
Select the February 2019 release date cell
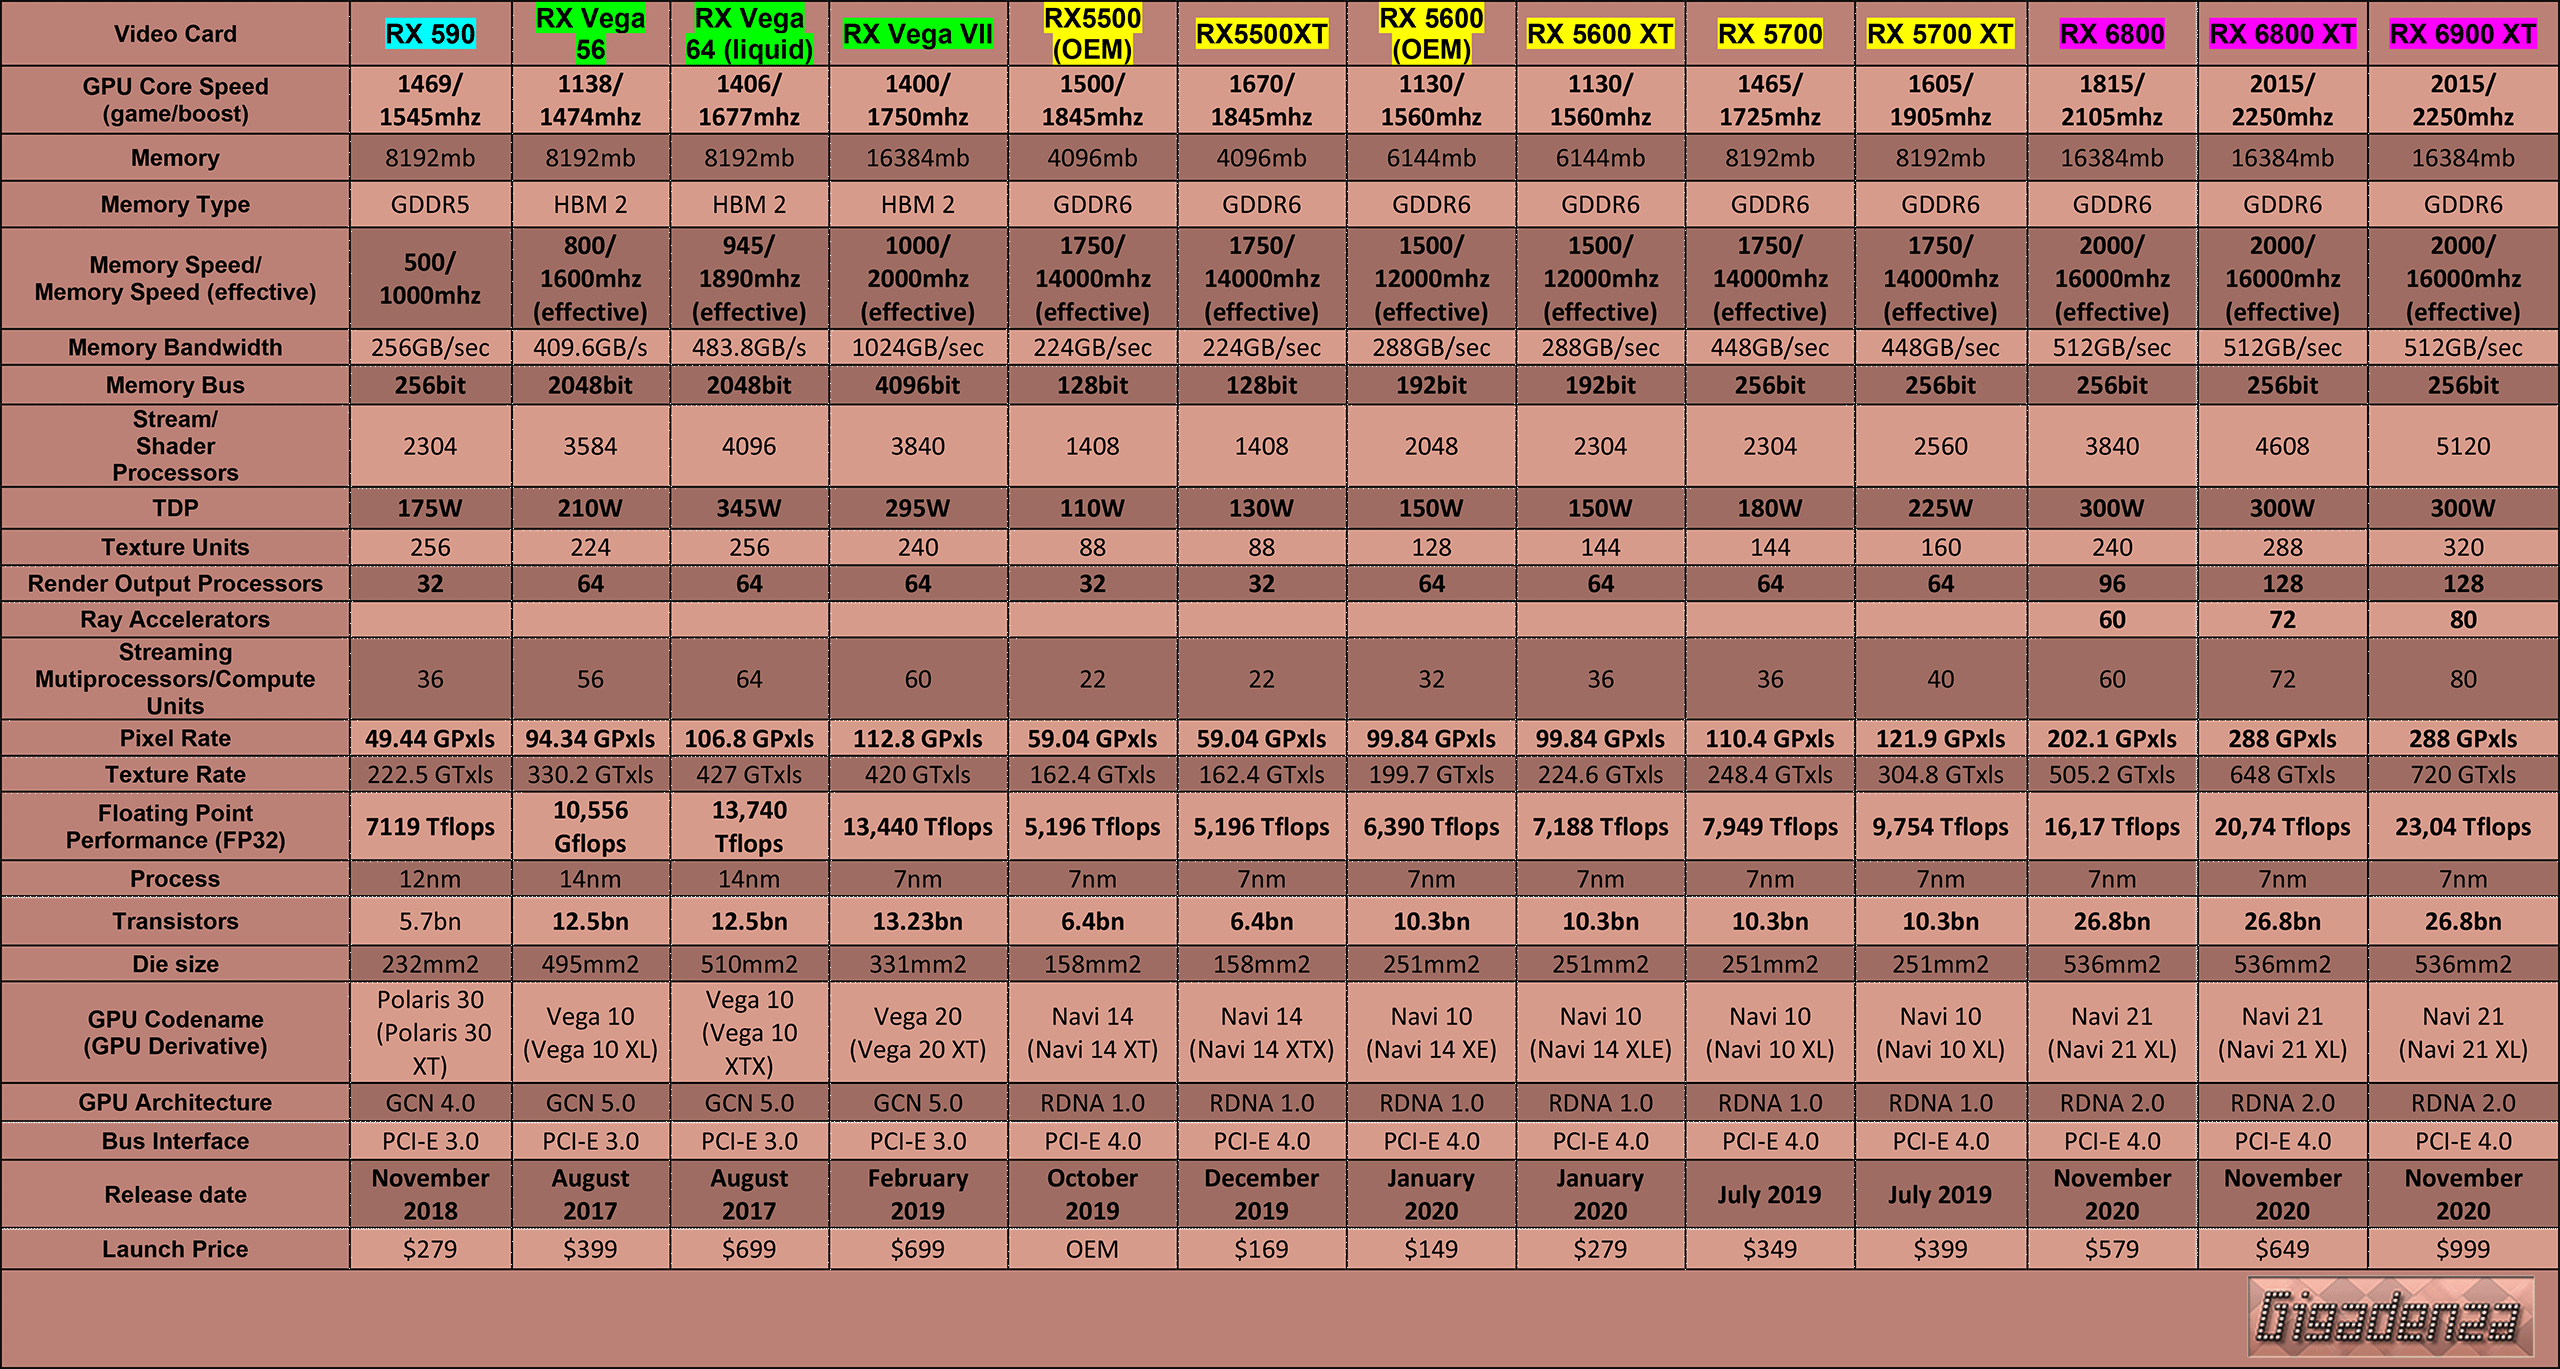pyautogui.click(x=918, y=1194)
